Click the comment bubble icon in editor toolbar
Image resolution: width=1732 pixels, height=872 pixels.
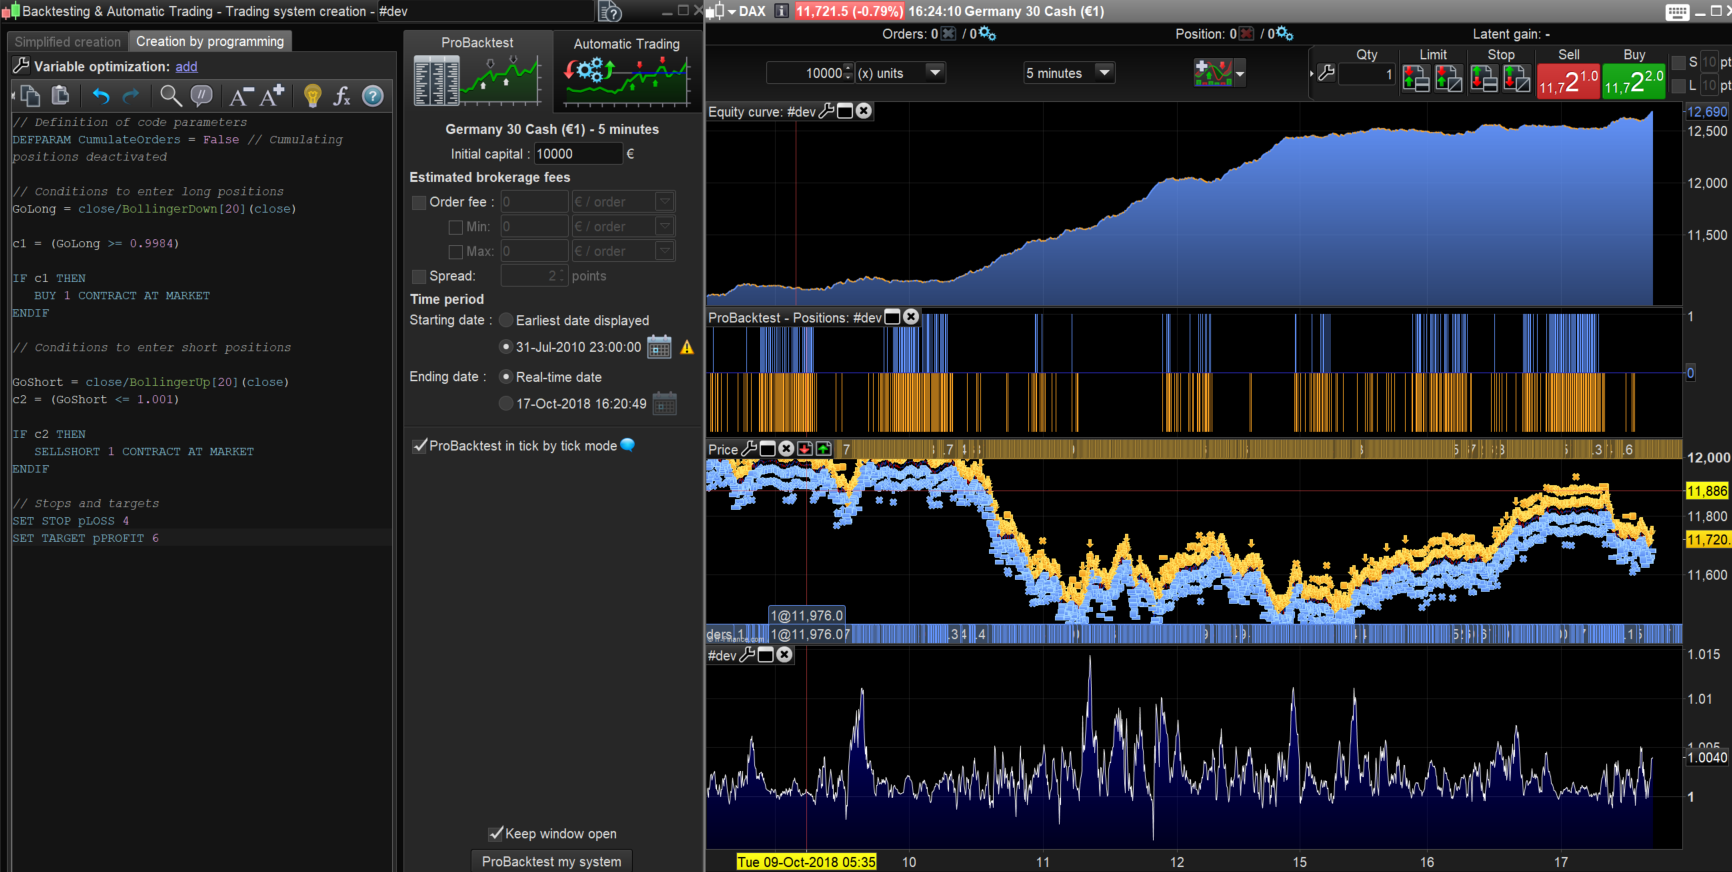click(201, 96)
